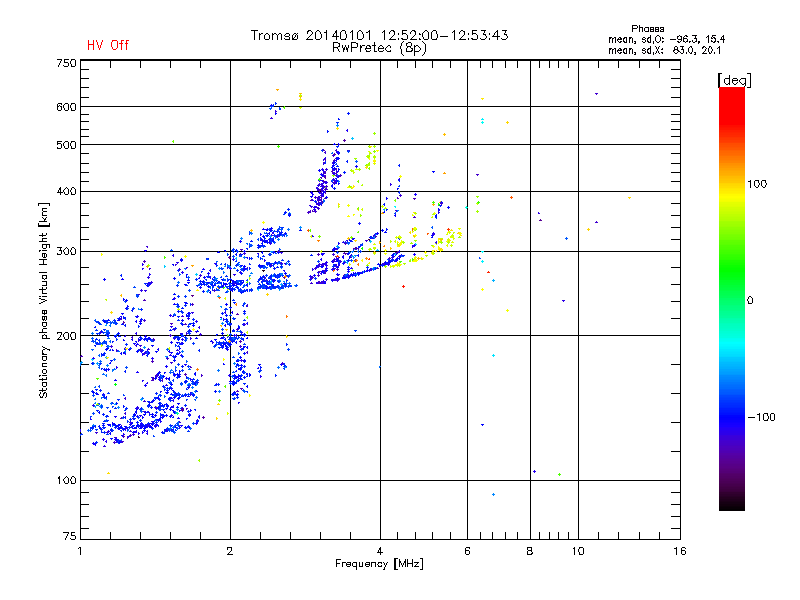Click the y-axis tick label '750'

[x=66, y=63]
